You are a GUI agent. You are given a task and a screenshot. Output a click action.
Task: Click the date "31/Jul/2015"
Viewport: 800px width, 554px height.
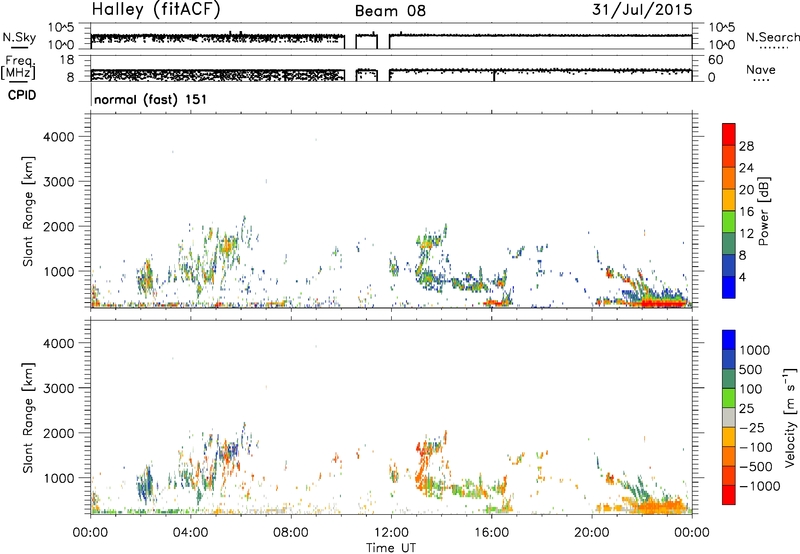642,10
